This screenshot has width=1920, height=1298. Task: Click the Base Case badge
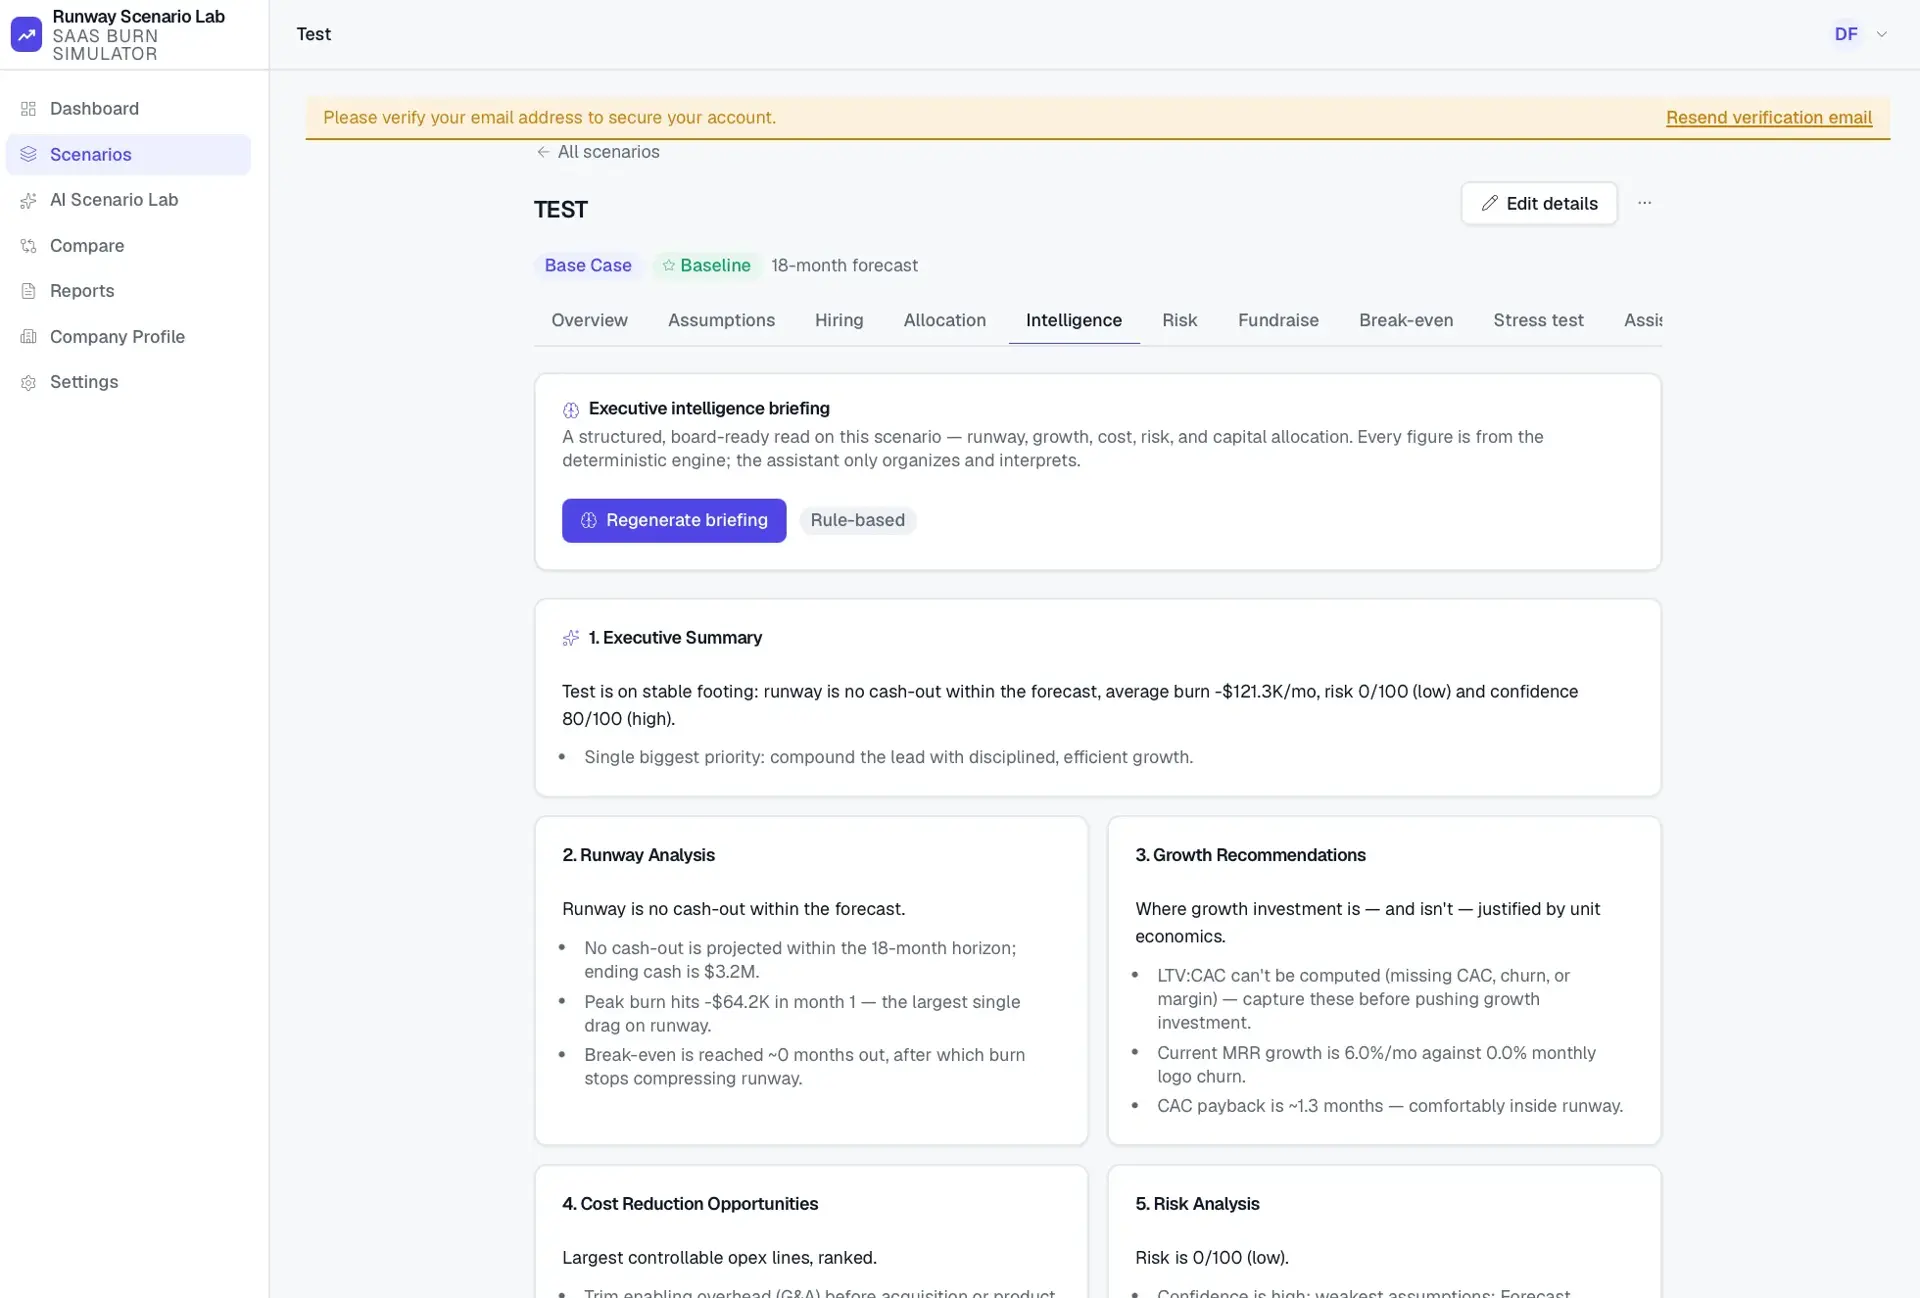[588, 265]
